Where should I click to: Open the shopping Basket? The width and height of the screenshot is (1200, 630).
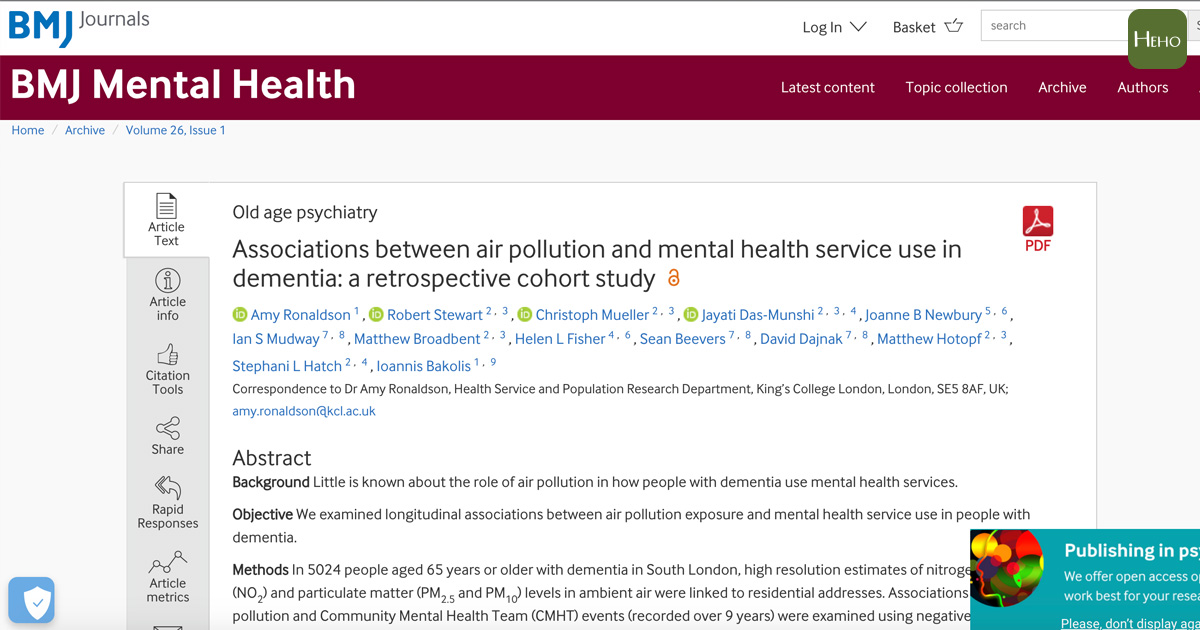pyautogui.click(x=927, y=27)
